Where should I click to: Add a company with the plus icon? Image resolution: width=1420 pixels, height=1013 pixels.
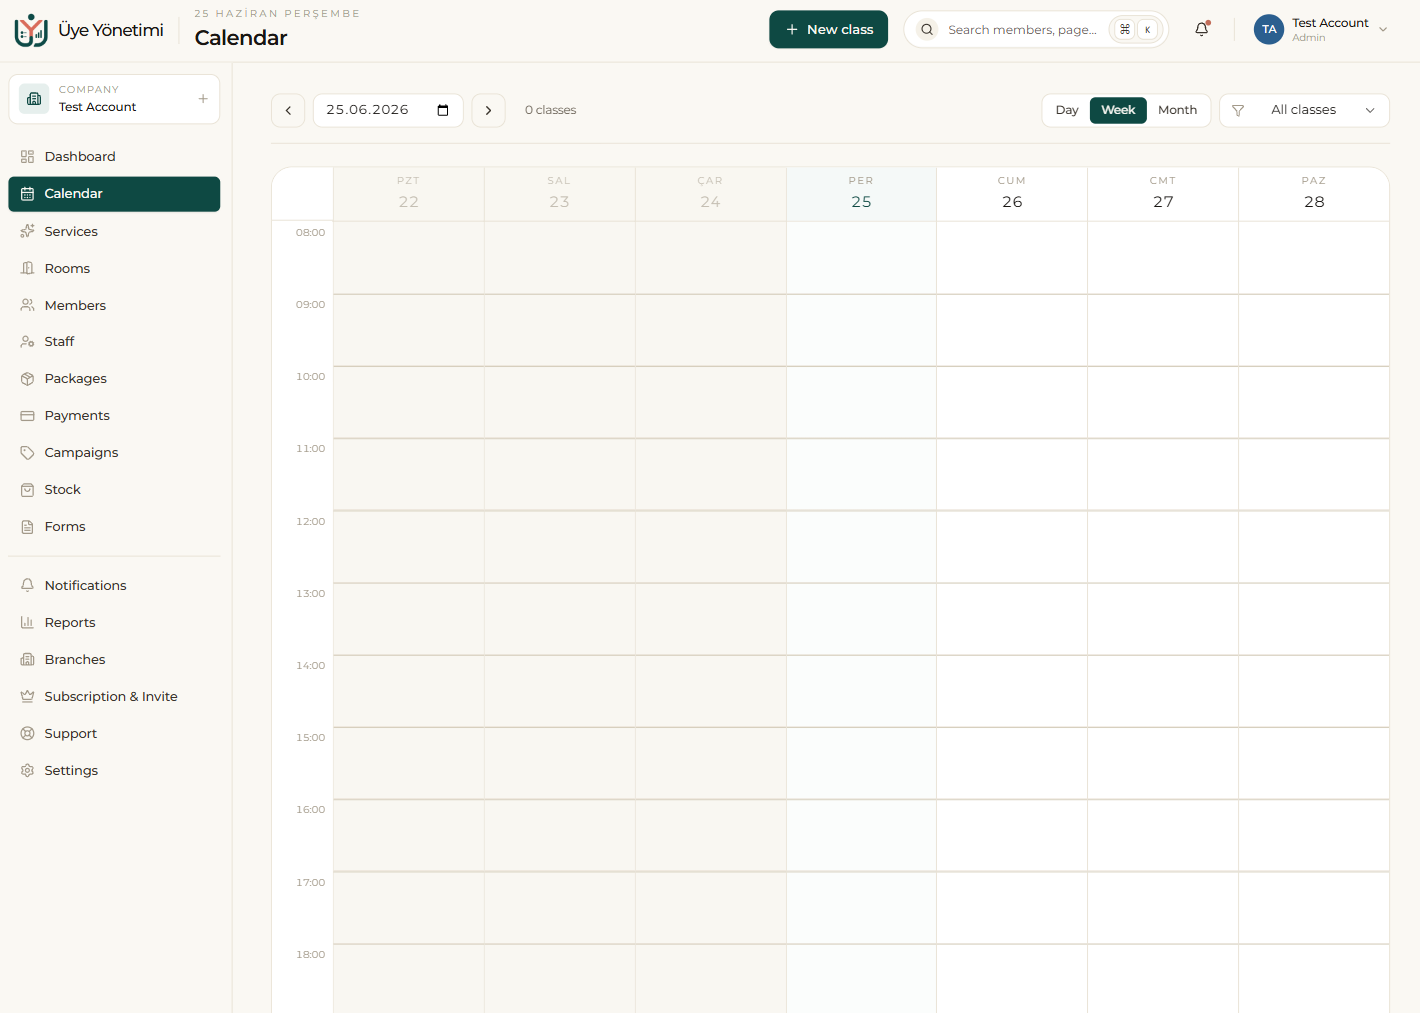203,99
